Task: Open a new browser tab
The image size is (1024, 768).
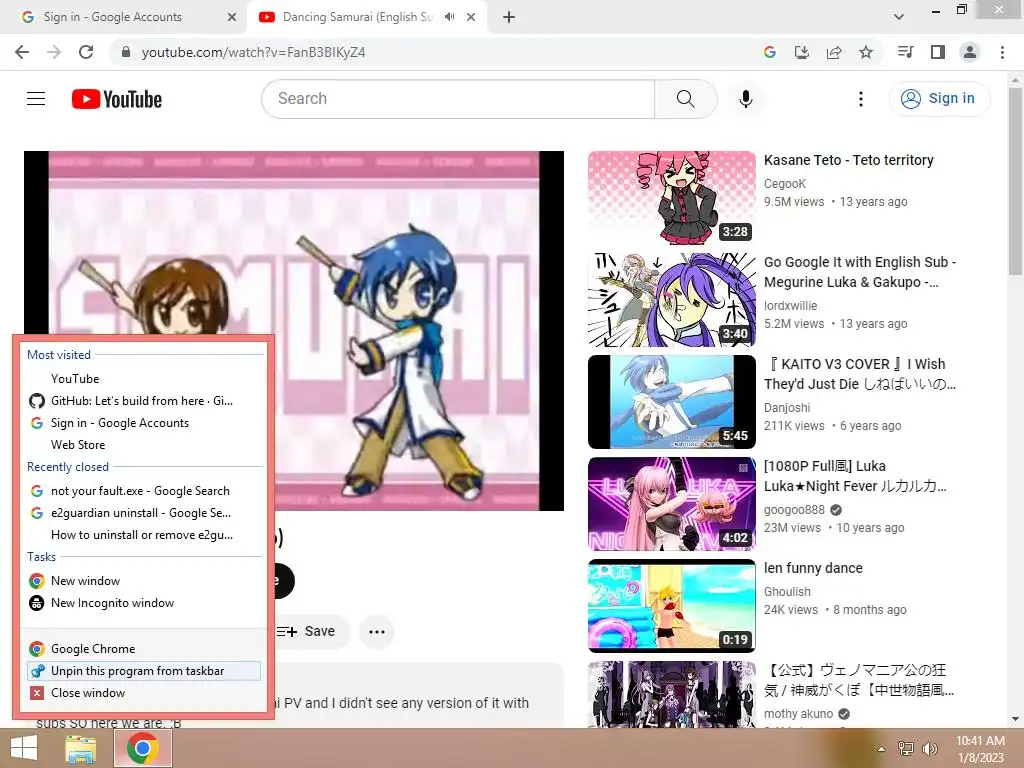Action: [509, 17]
